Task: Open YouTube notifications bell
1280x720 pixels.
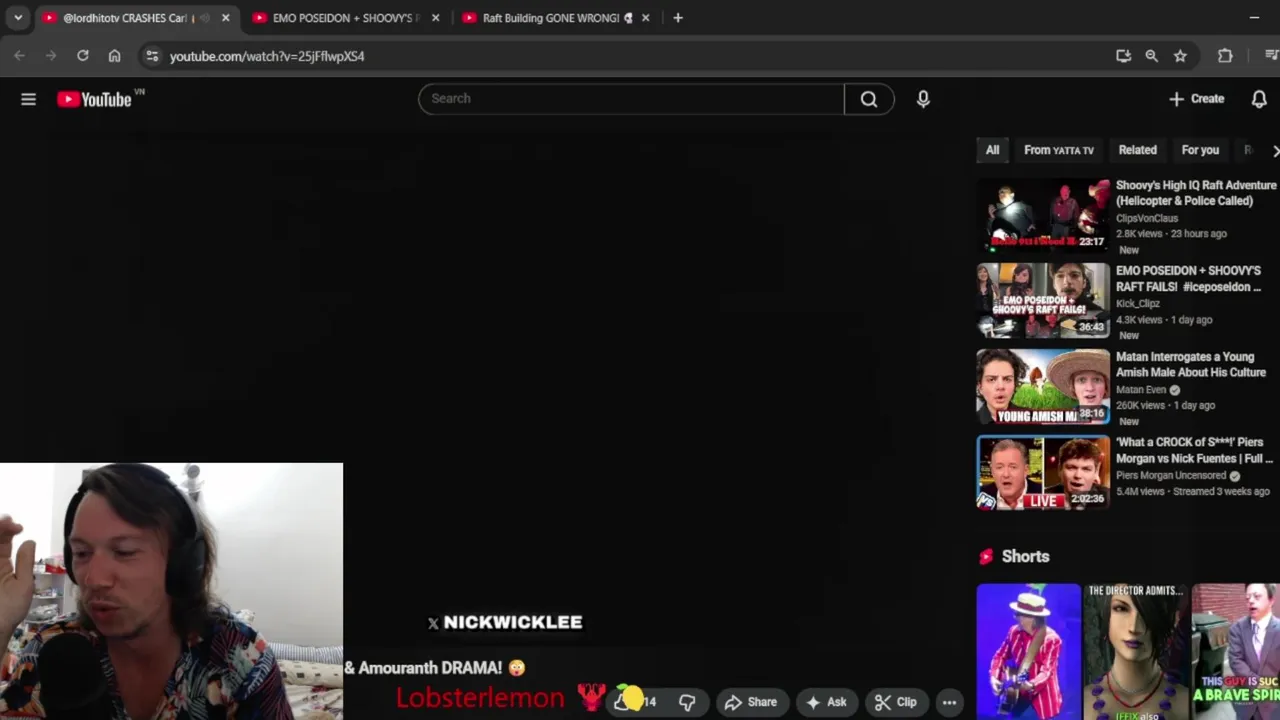Action: 1259,98
